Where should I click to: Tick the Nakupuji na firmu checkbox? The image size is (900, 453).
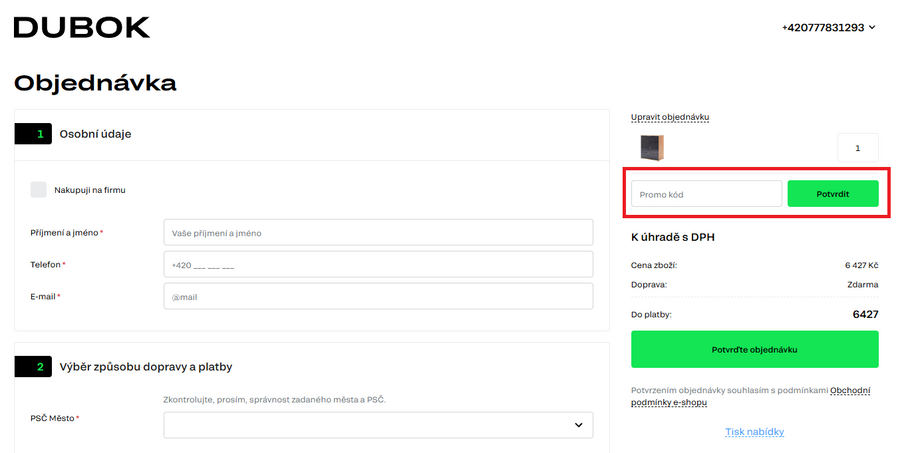coord(38,189)
